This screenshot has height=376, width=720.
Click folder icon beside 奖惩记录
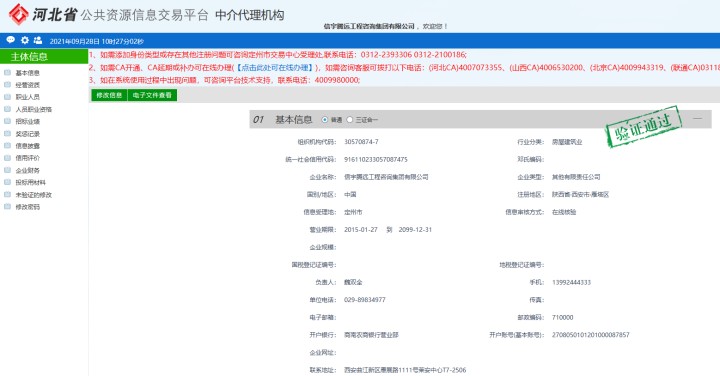click(x=7, y=134)
